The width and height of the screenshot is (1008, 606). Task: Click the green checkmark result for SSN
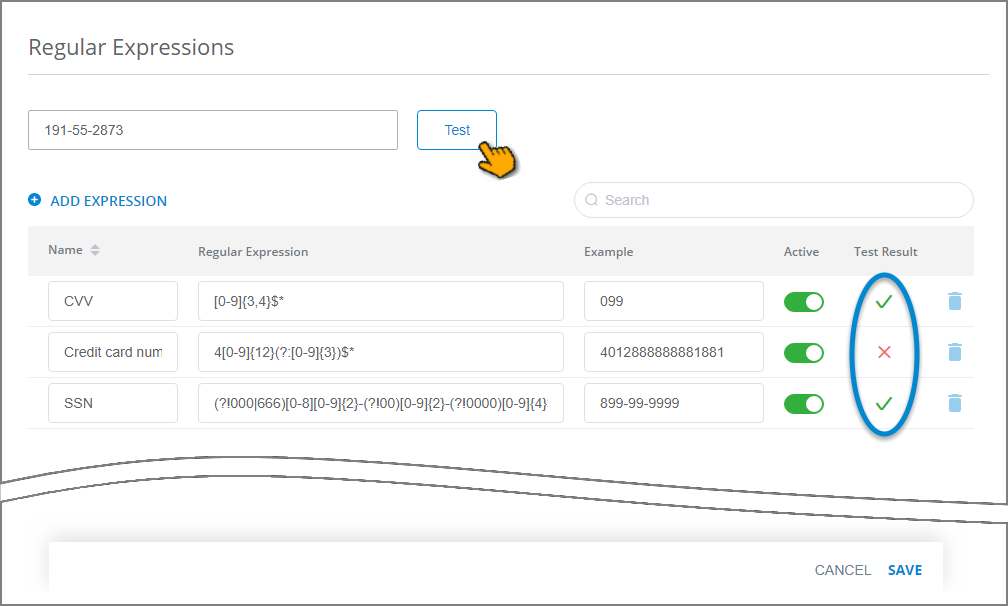[x=884, y=402]
